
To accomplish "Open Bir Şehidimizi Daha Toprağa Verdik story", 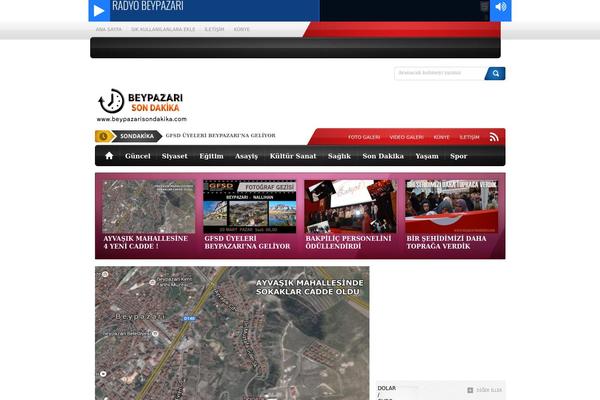I will [451, 206].
